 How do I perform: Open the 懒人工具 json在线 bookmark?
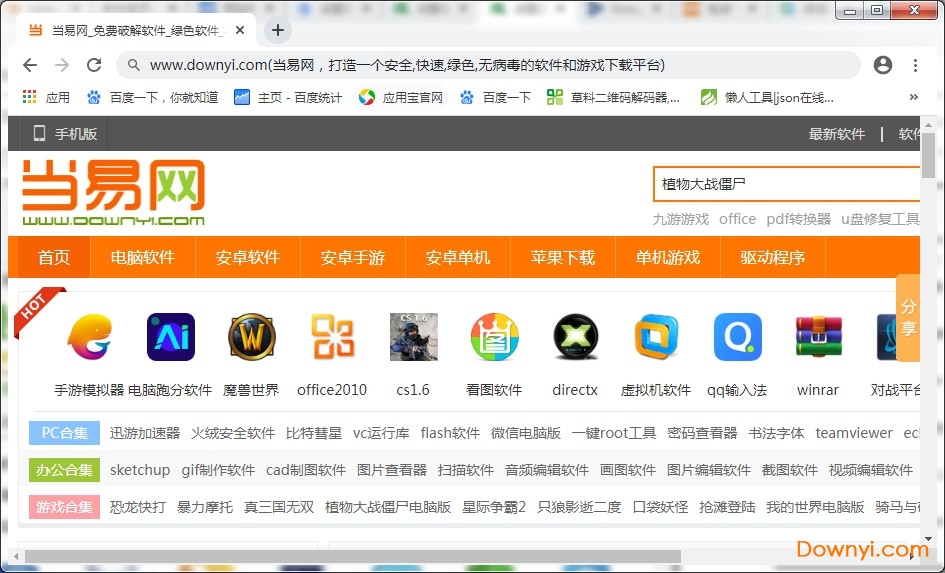(x=768, y=98)
